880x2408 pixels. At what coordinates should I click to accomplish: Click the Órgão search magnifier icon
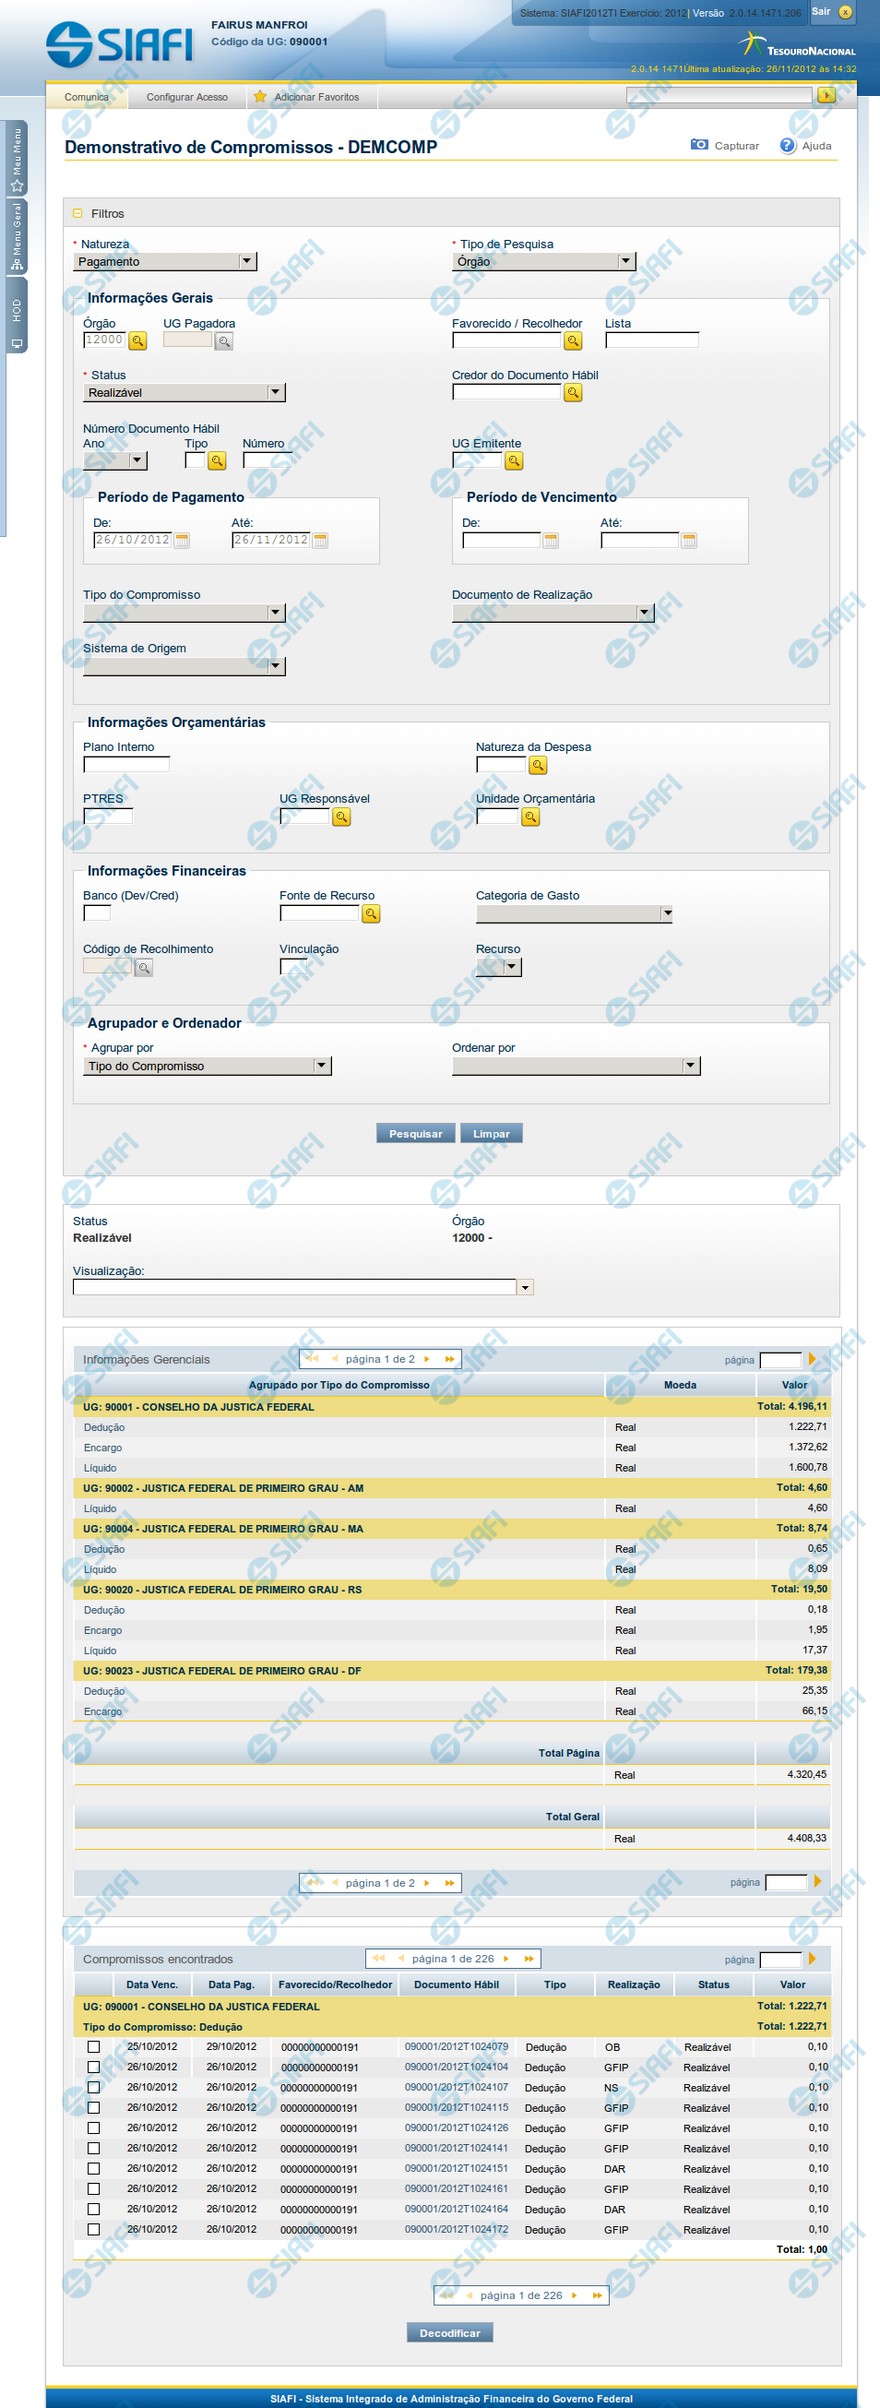click(x=138, y=341)
